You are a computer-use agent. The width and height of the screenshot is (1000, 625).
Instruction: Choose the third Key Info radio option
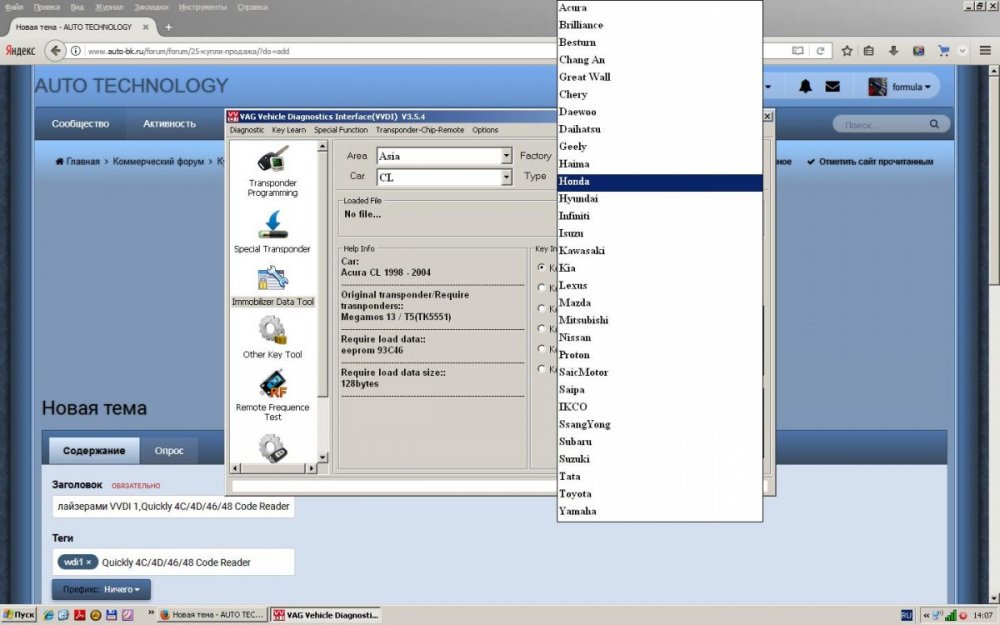pos(542,309)
